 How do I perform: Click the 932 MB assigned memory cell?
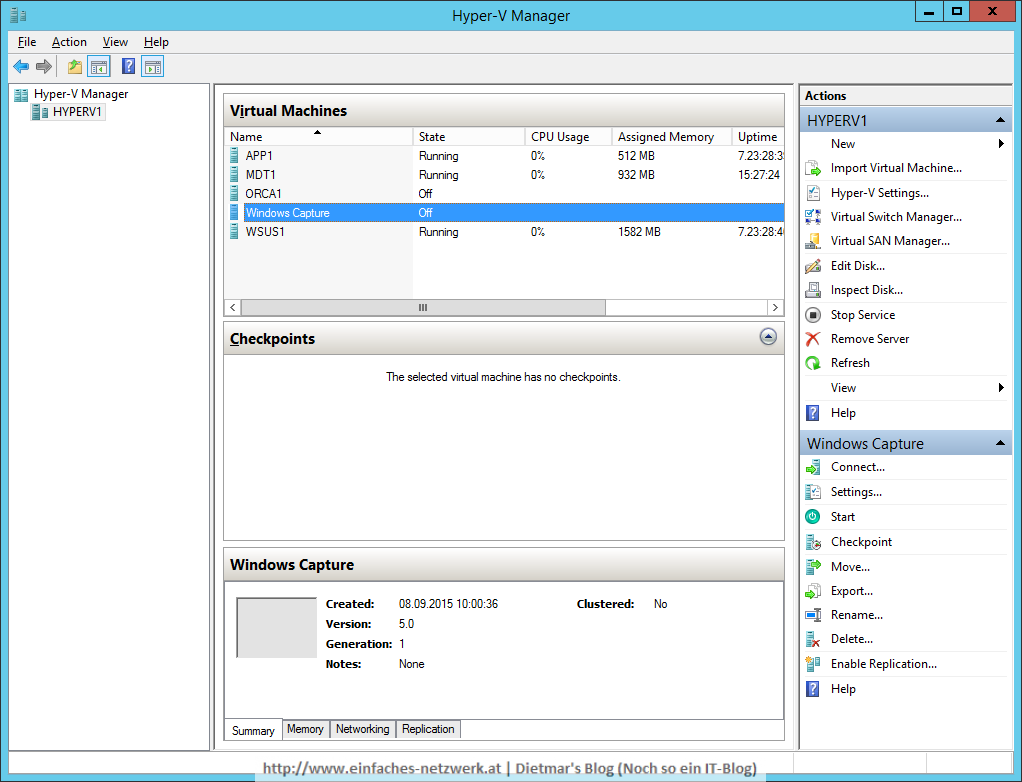click(x=636, y=175)
